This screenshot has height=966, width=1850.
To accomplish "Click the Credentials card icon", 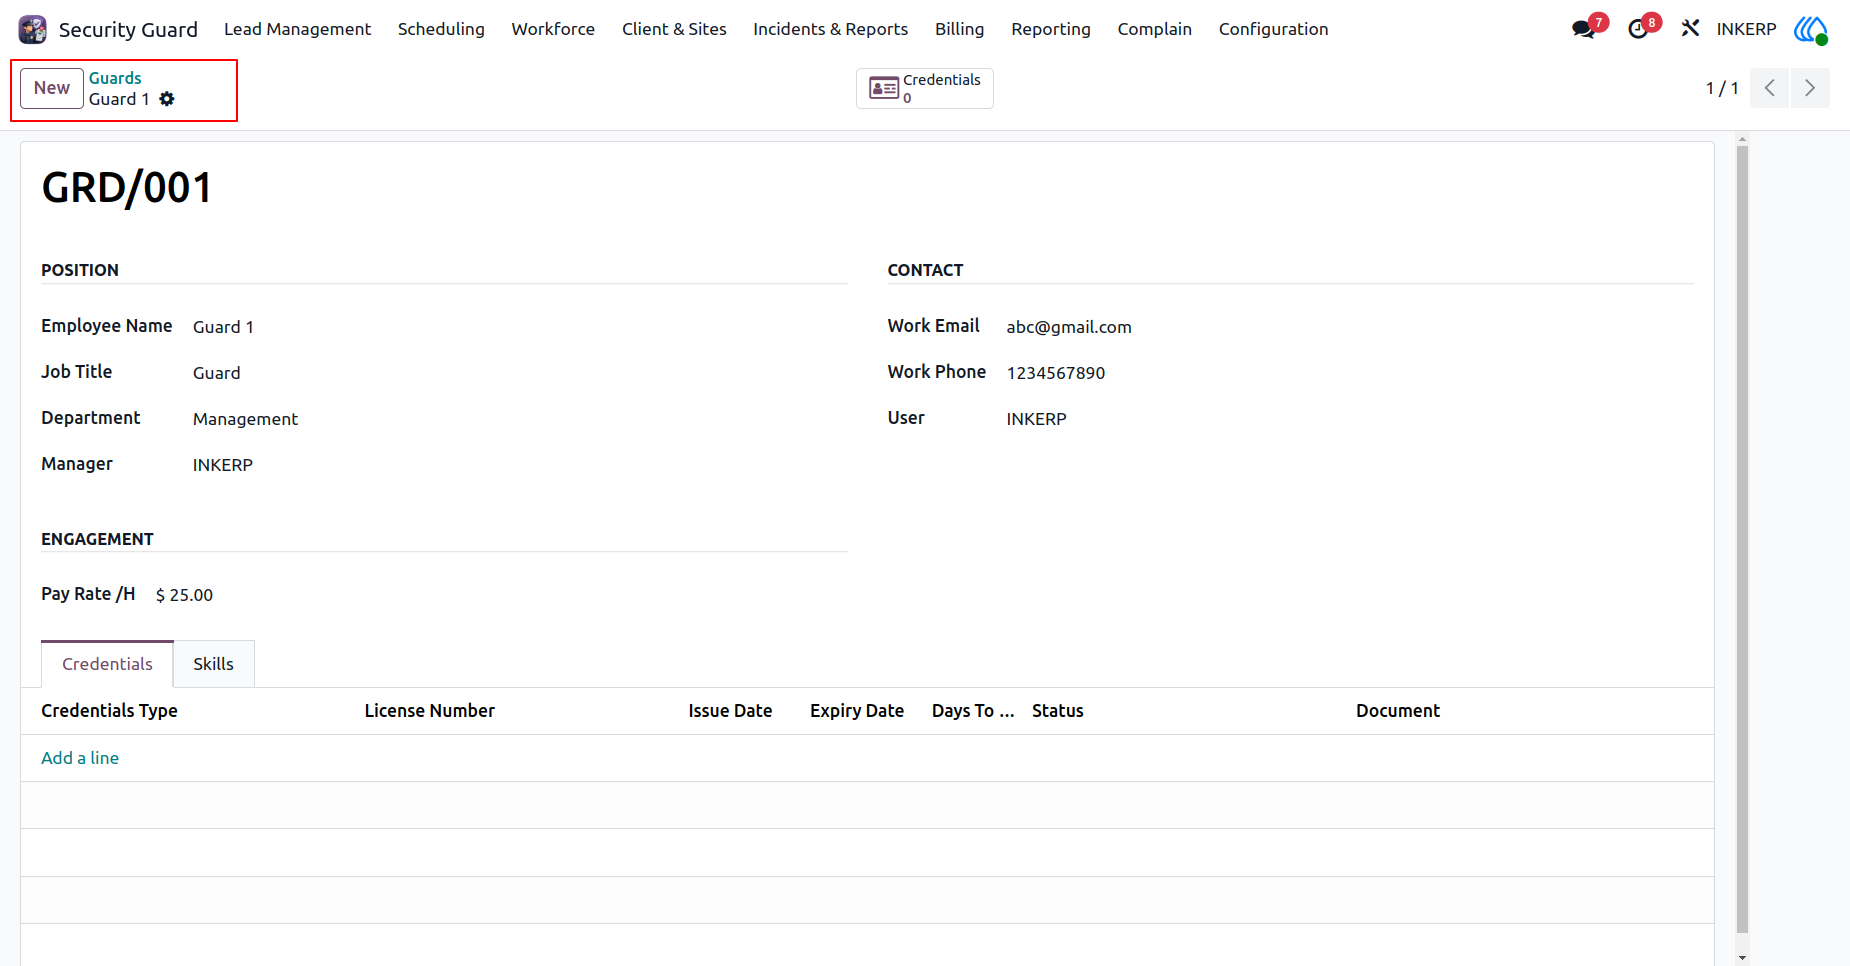I will [x=884, y=88].
